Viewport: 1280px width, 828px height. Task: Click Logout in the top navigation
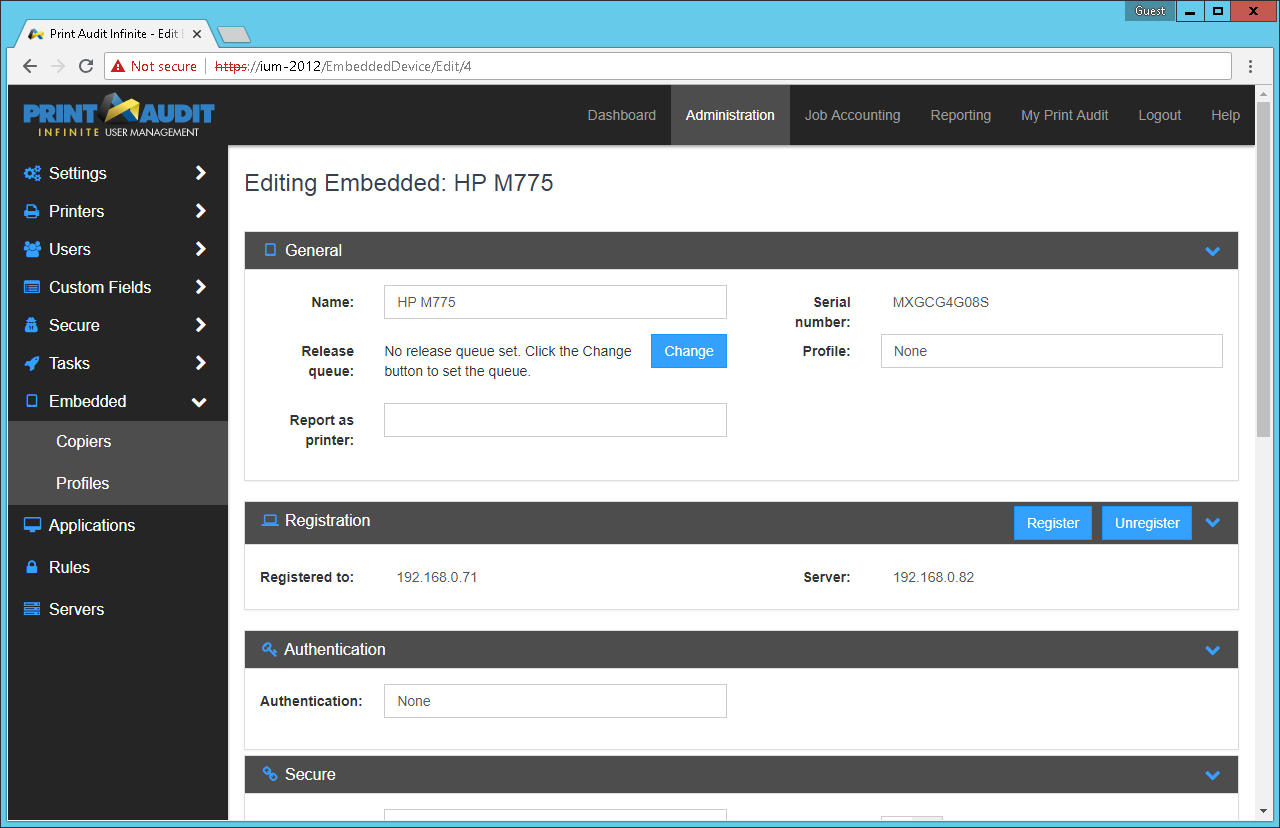[x=1160, y=115]
